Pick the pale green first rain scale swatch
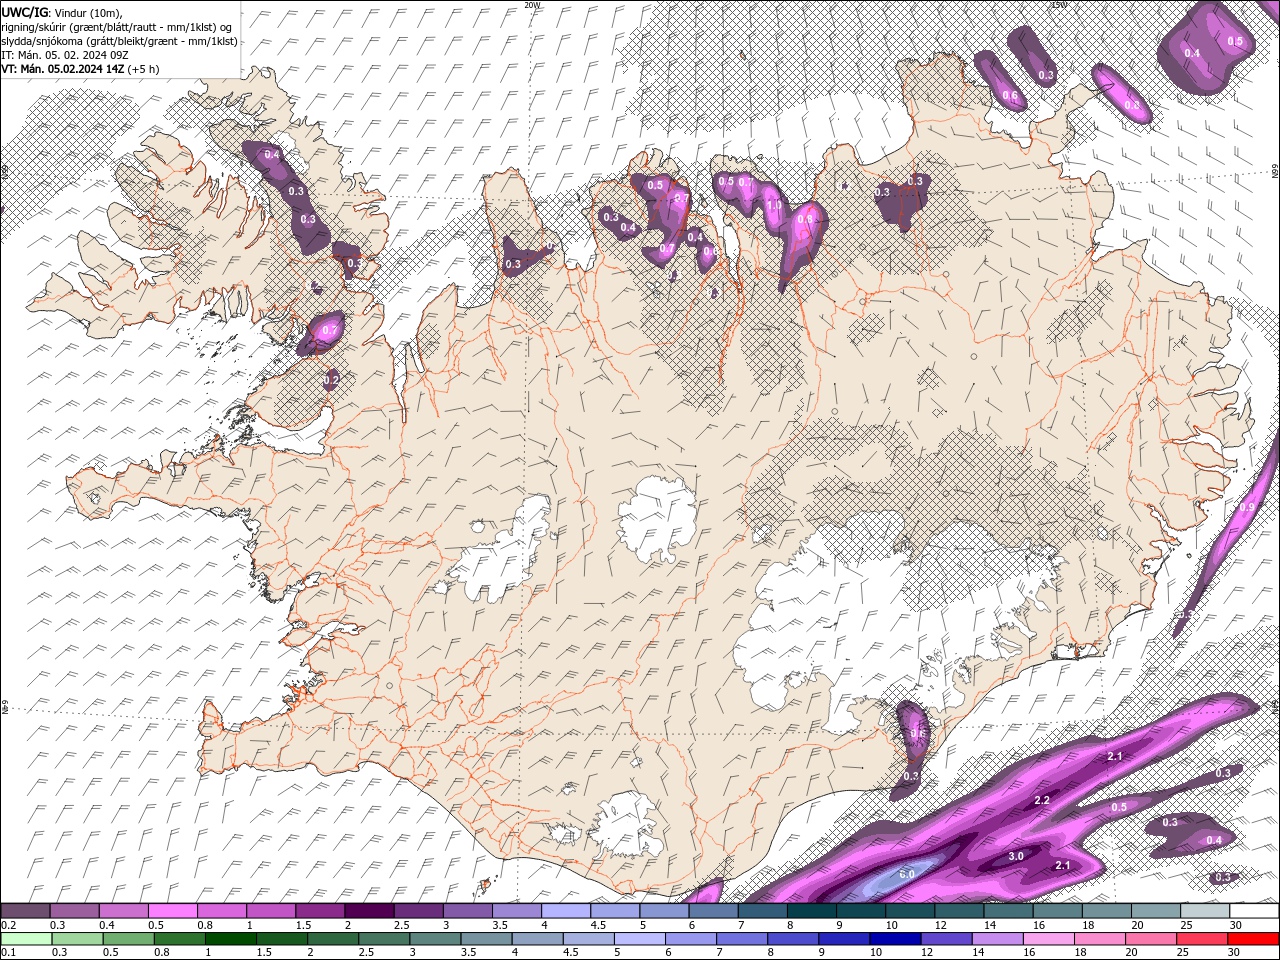The width and height of the screenshot is (1280, 960). (x=26, y=938)
